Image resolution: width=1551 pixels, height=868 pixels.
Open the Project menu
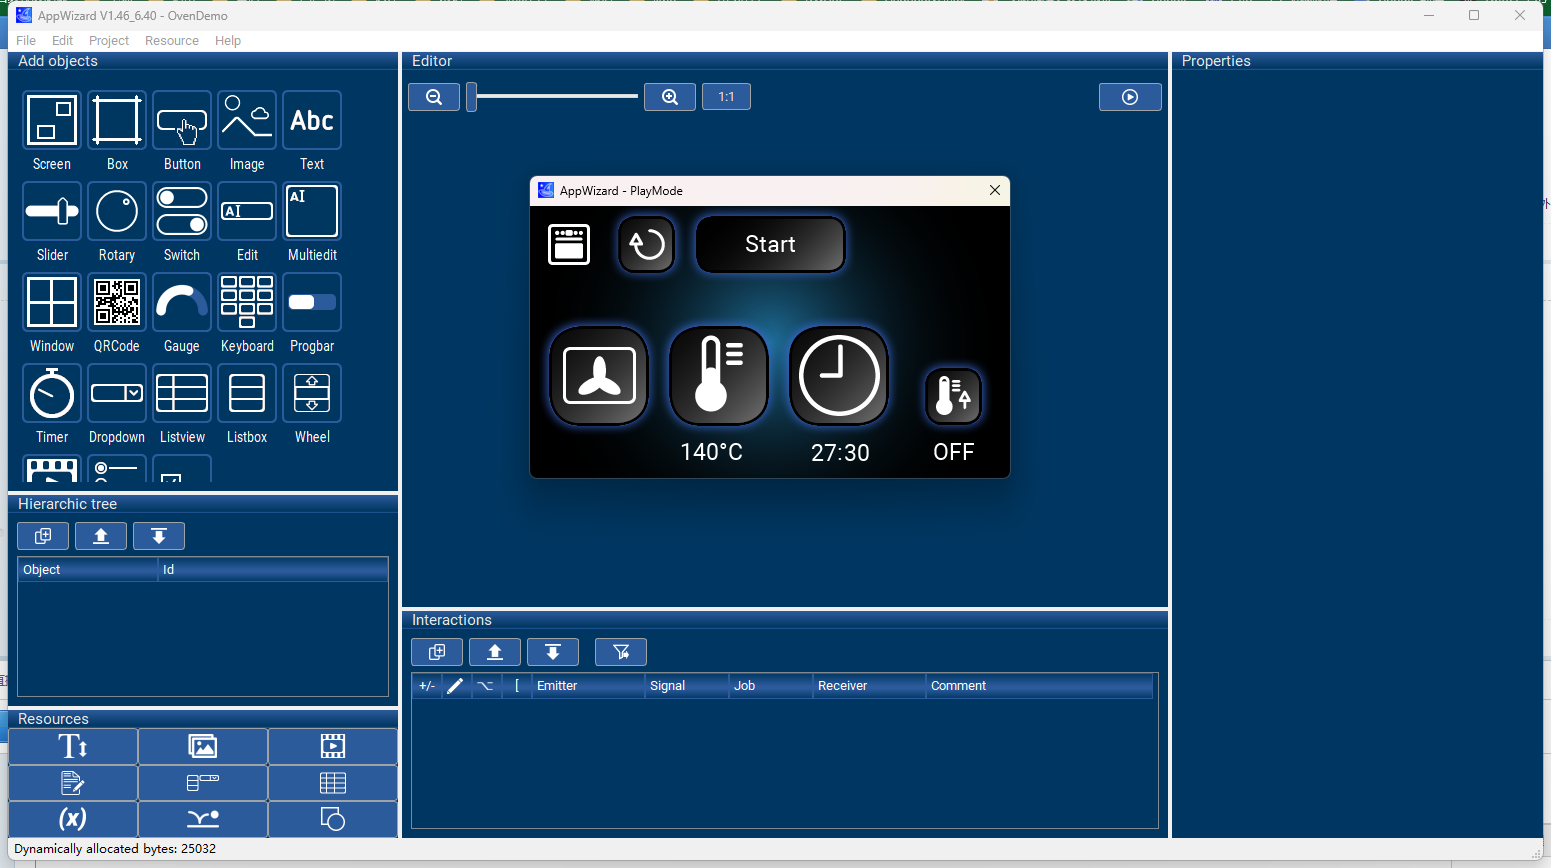[109, 41]
